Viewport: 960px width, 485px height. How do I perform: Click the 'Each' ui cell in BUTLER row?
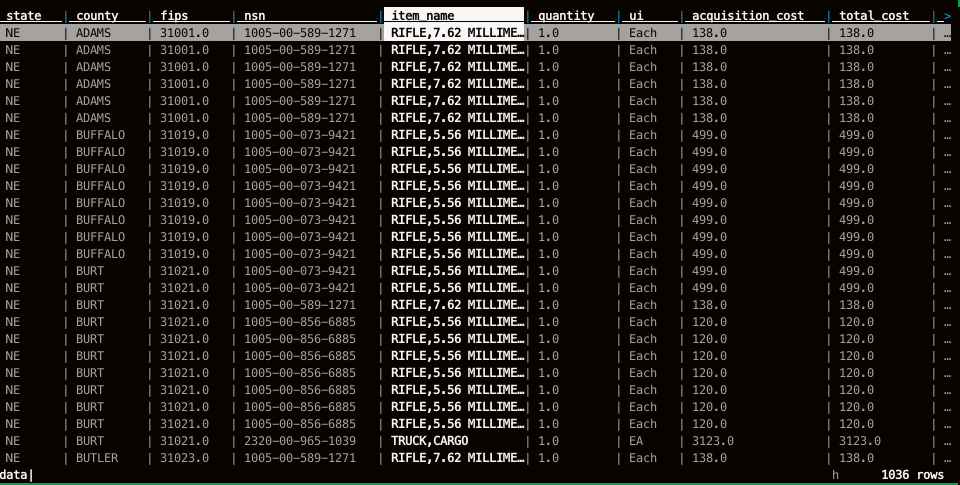point(643,458)
